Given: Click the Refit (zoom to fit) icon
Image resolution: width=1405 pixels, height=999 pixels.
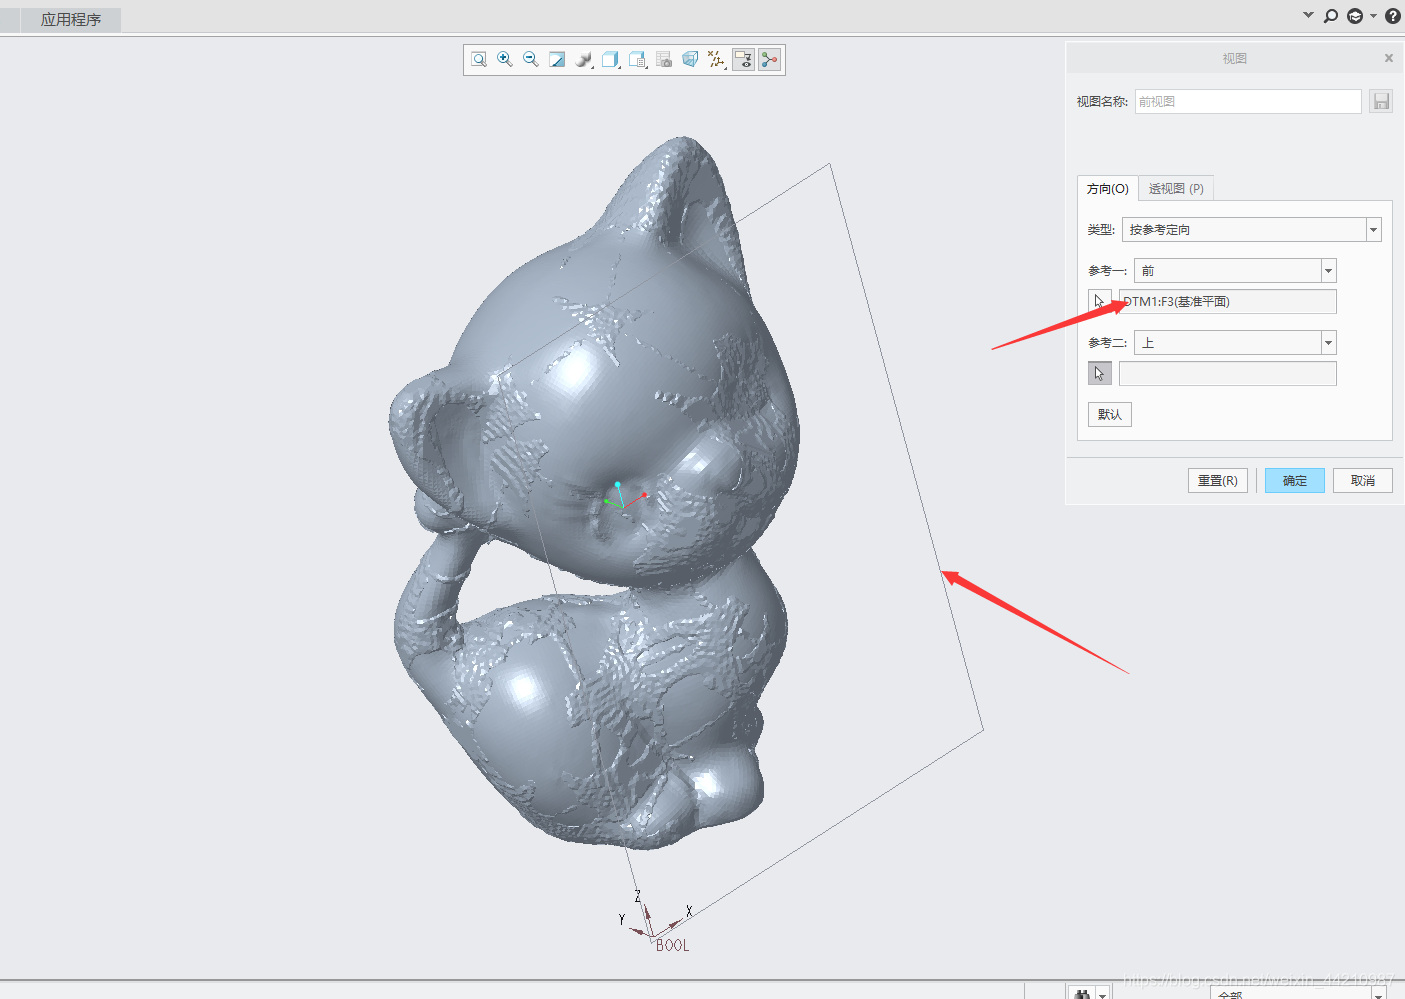Looking at the screenshot, I should click(x=479, y=60).
